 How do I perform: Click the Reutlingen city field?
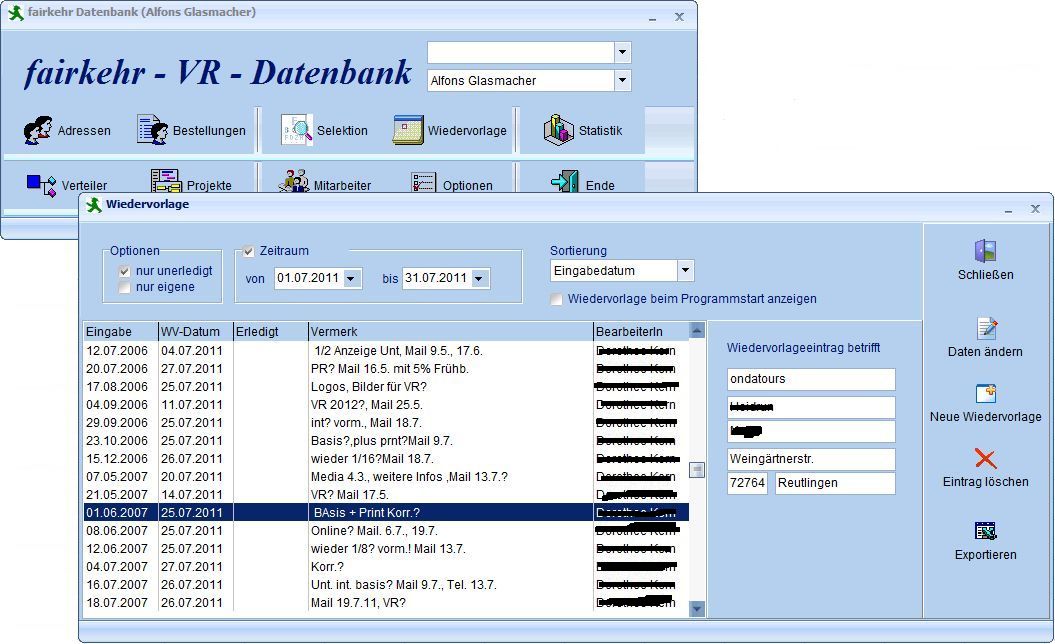pyautogui.click(x=835, y=482)
